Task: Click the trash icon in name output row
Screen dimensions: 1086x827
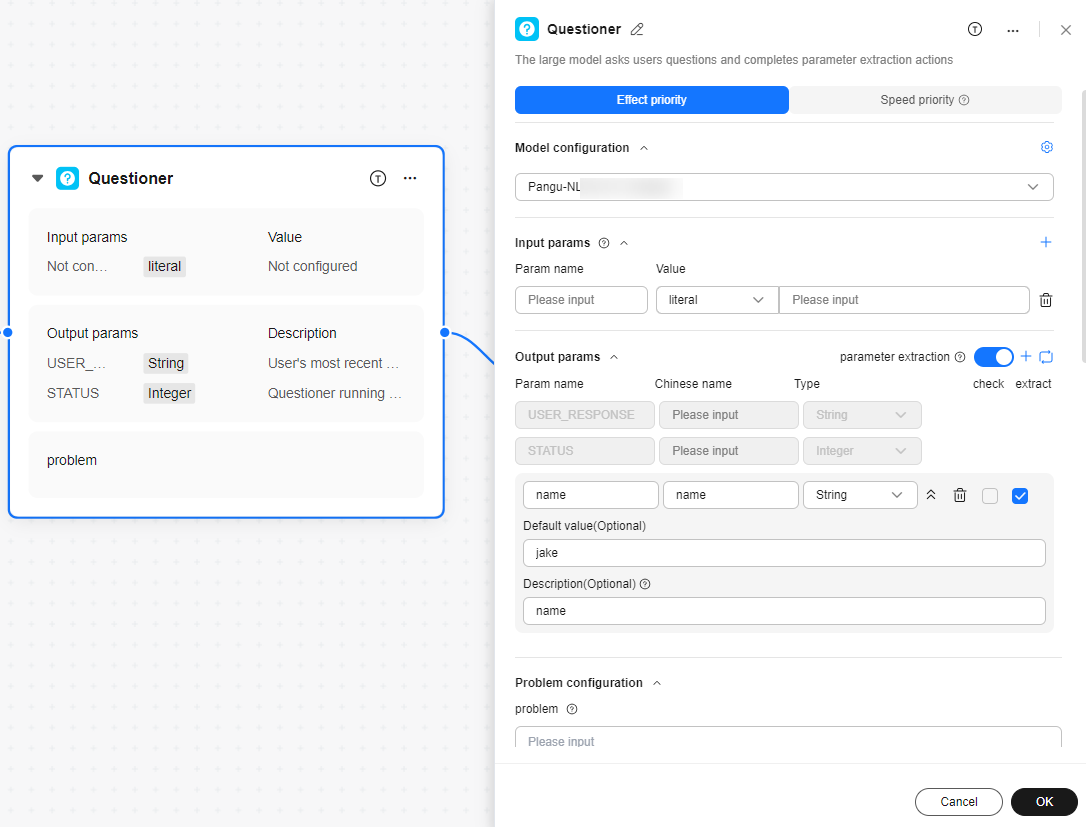Action: click(959, 495)
